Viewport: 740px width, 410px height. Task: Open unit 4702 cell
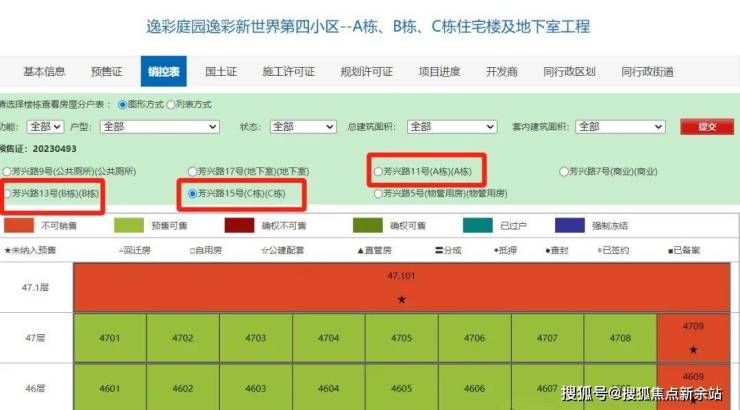coord(183,338)
